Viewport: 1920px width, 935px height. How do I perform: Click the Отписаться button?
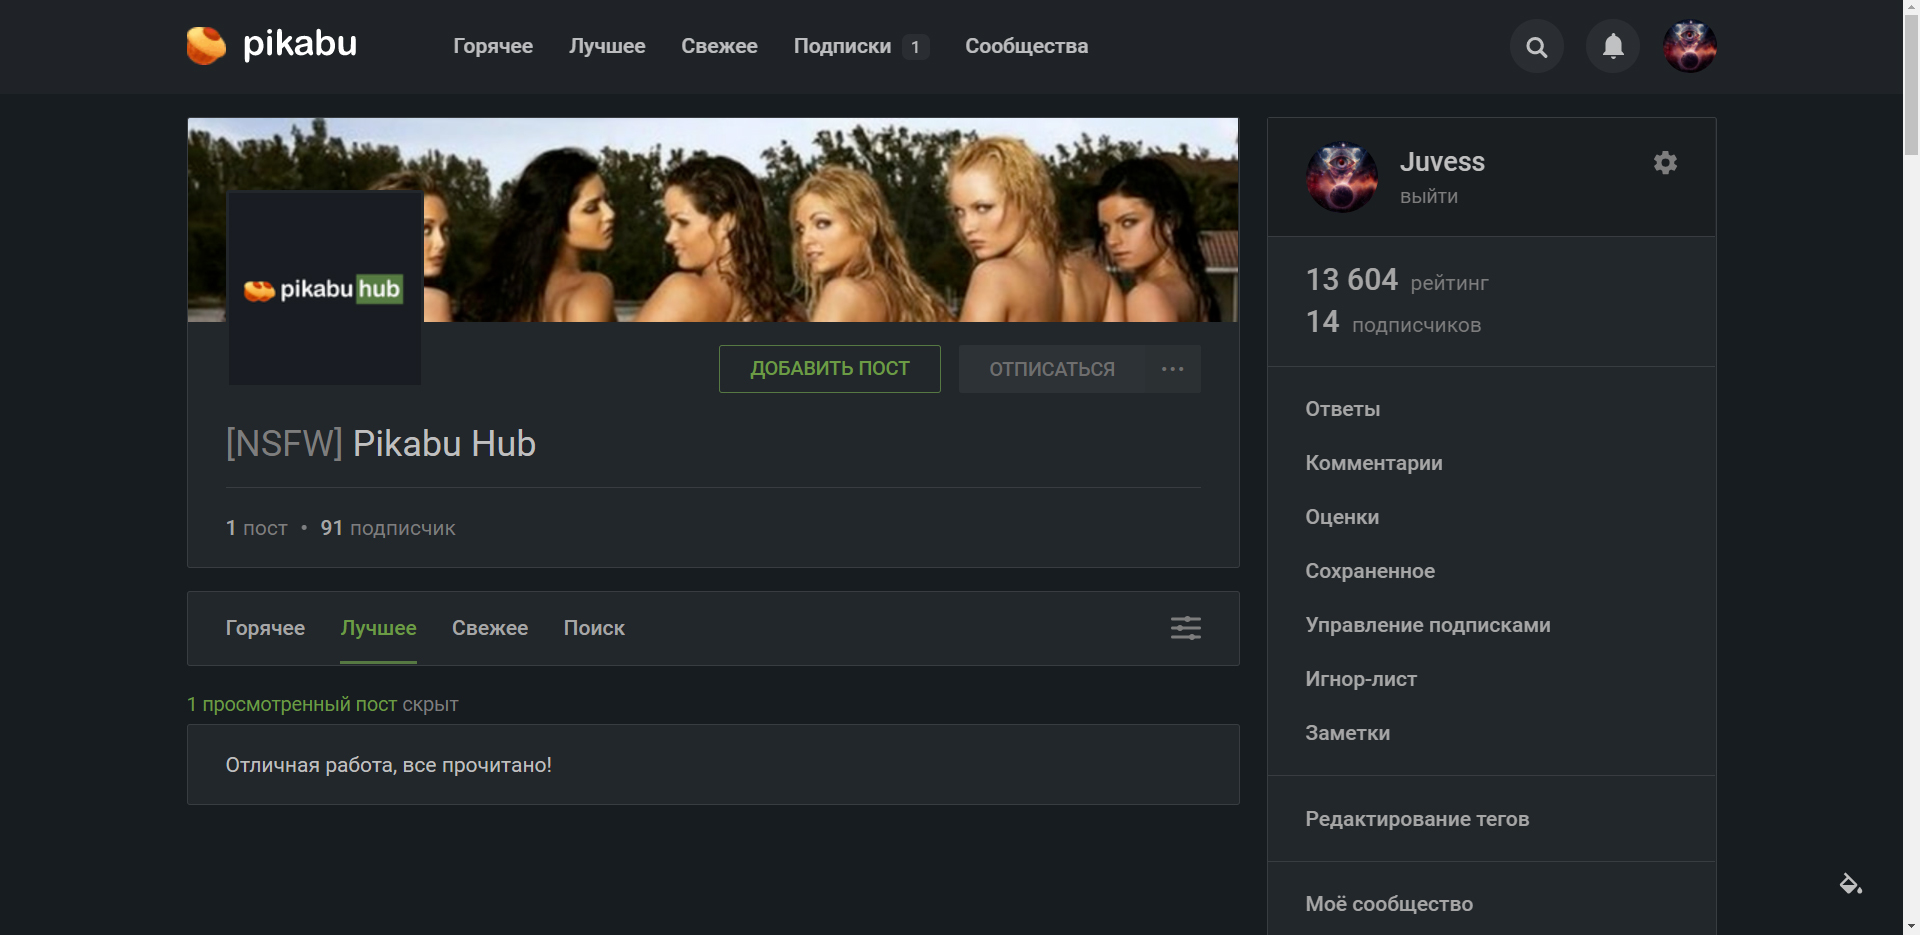click(1052, 369)
